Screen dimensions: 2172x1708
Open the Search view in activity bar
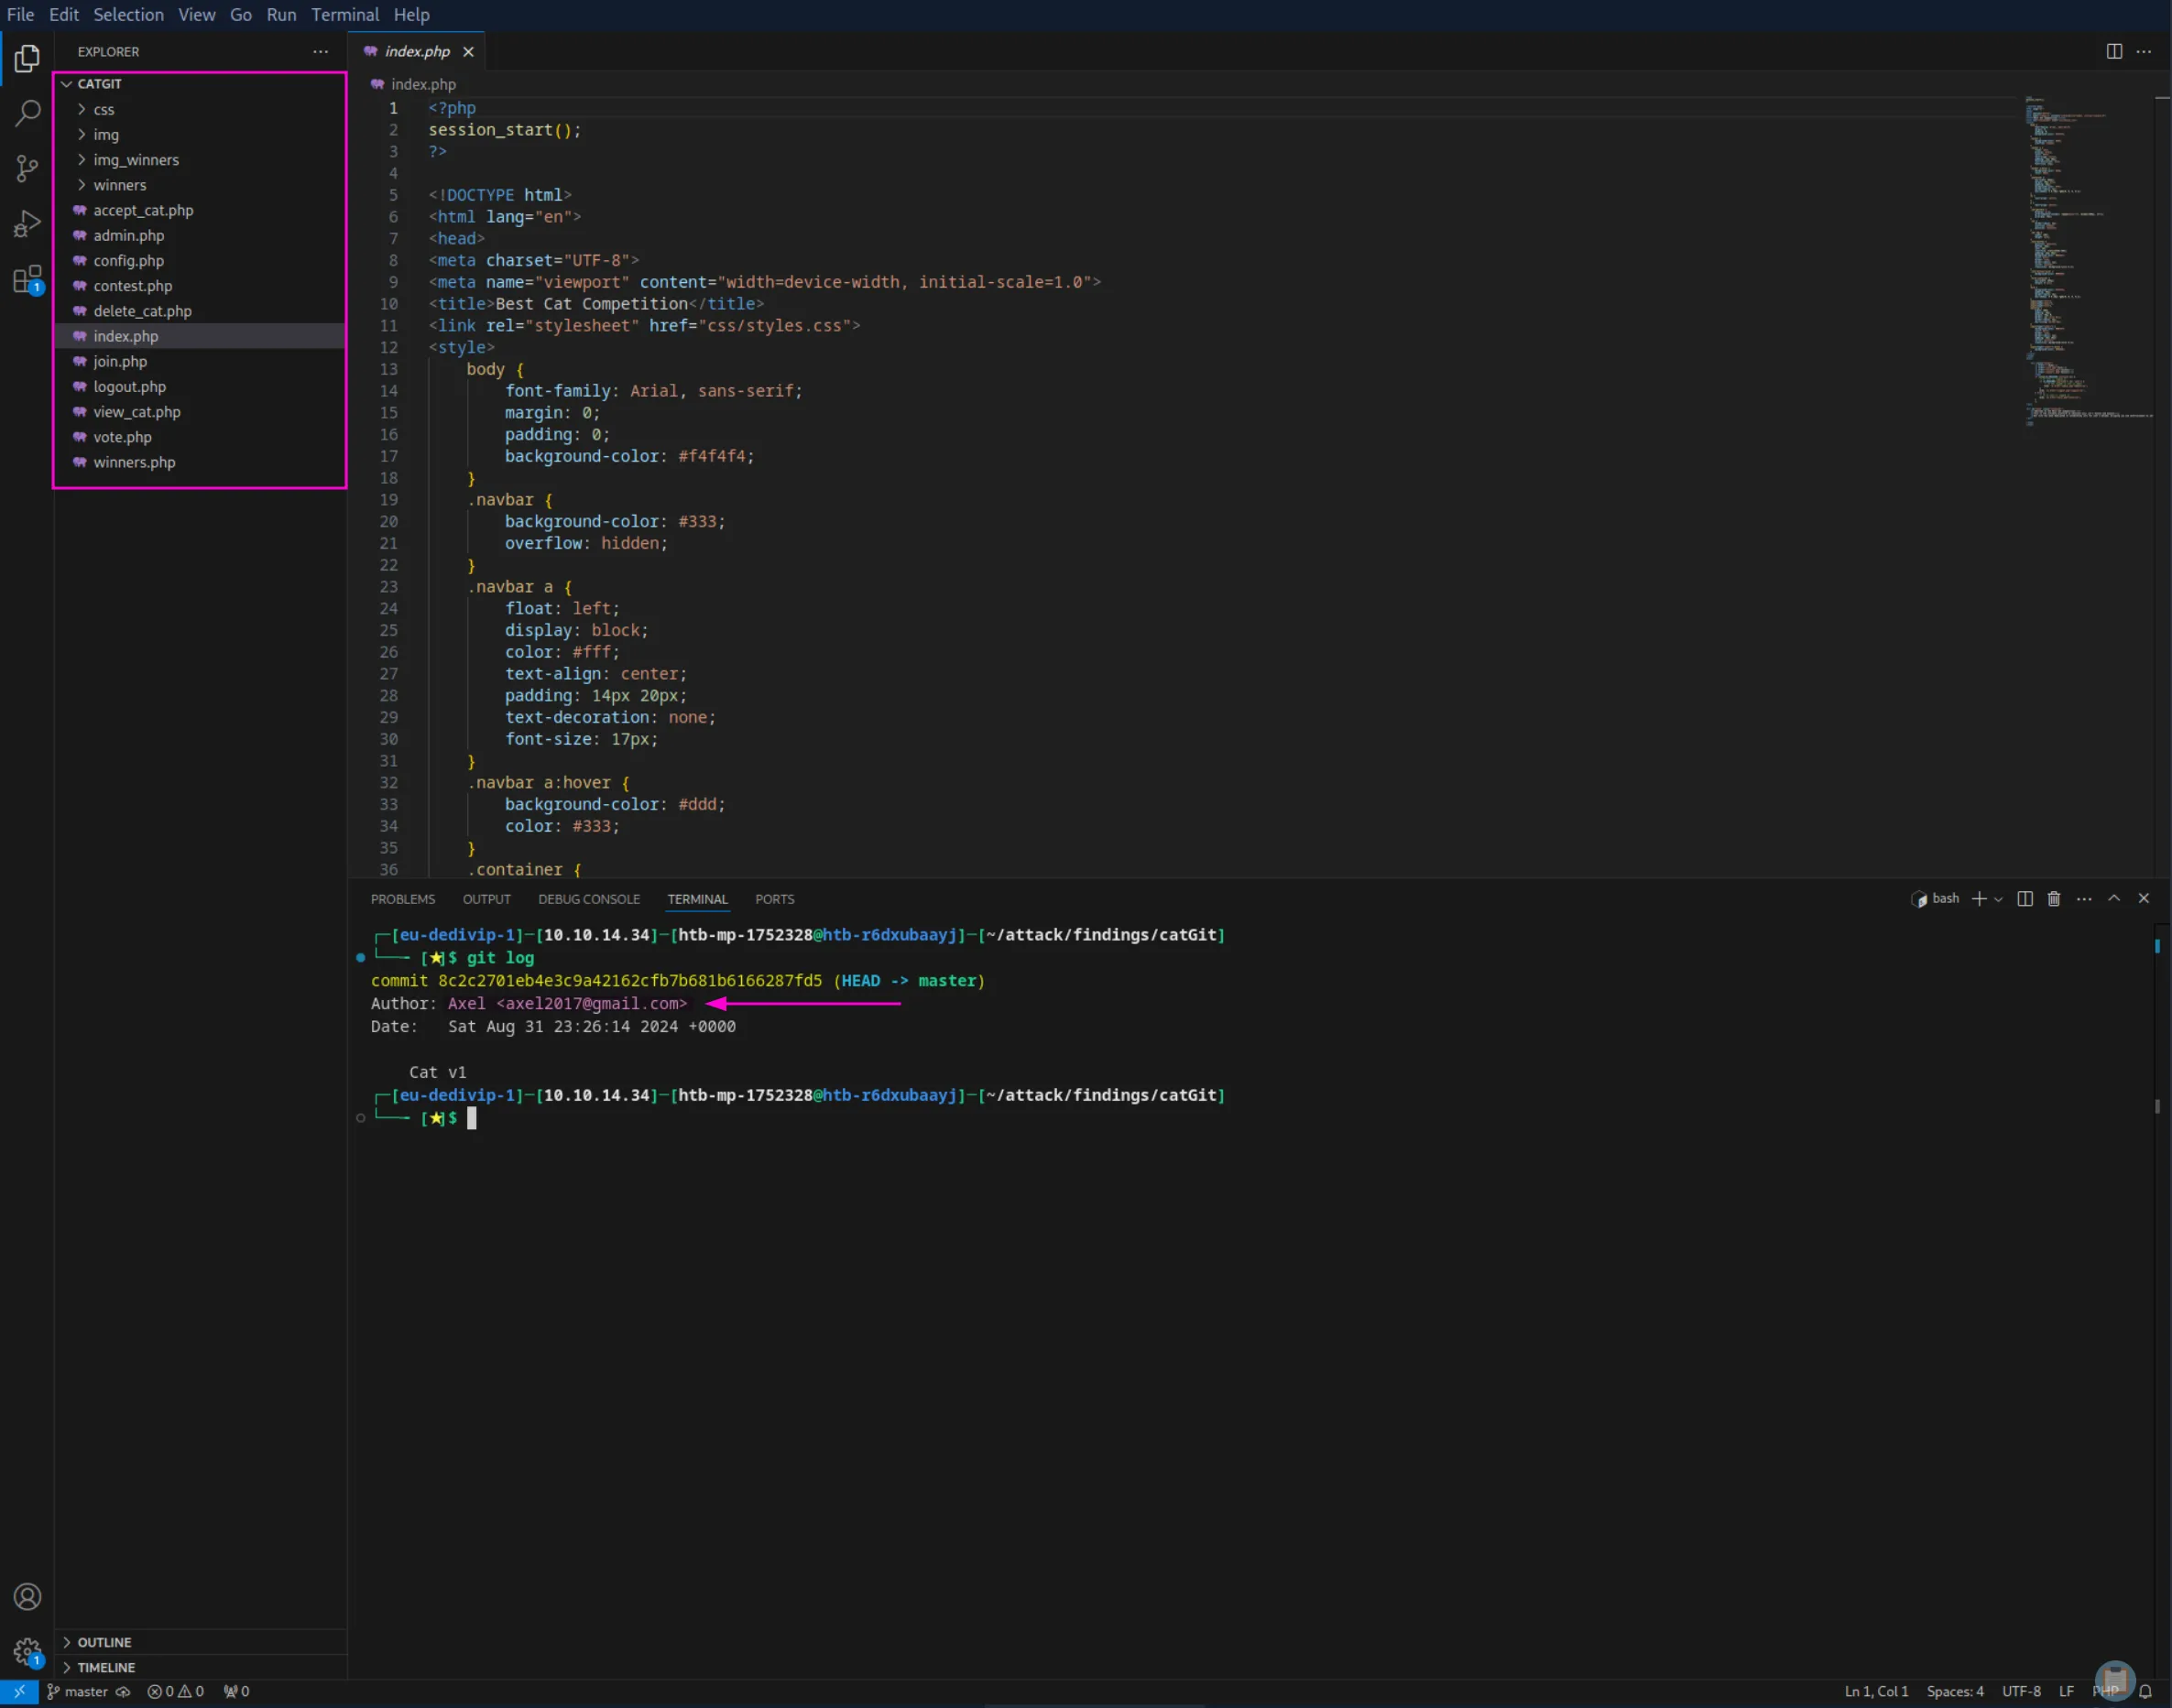(x=27, y=113)
